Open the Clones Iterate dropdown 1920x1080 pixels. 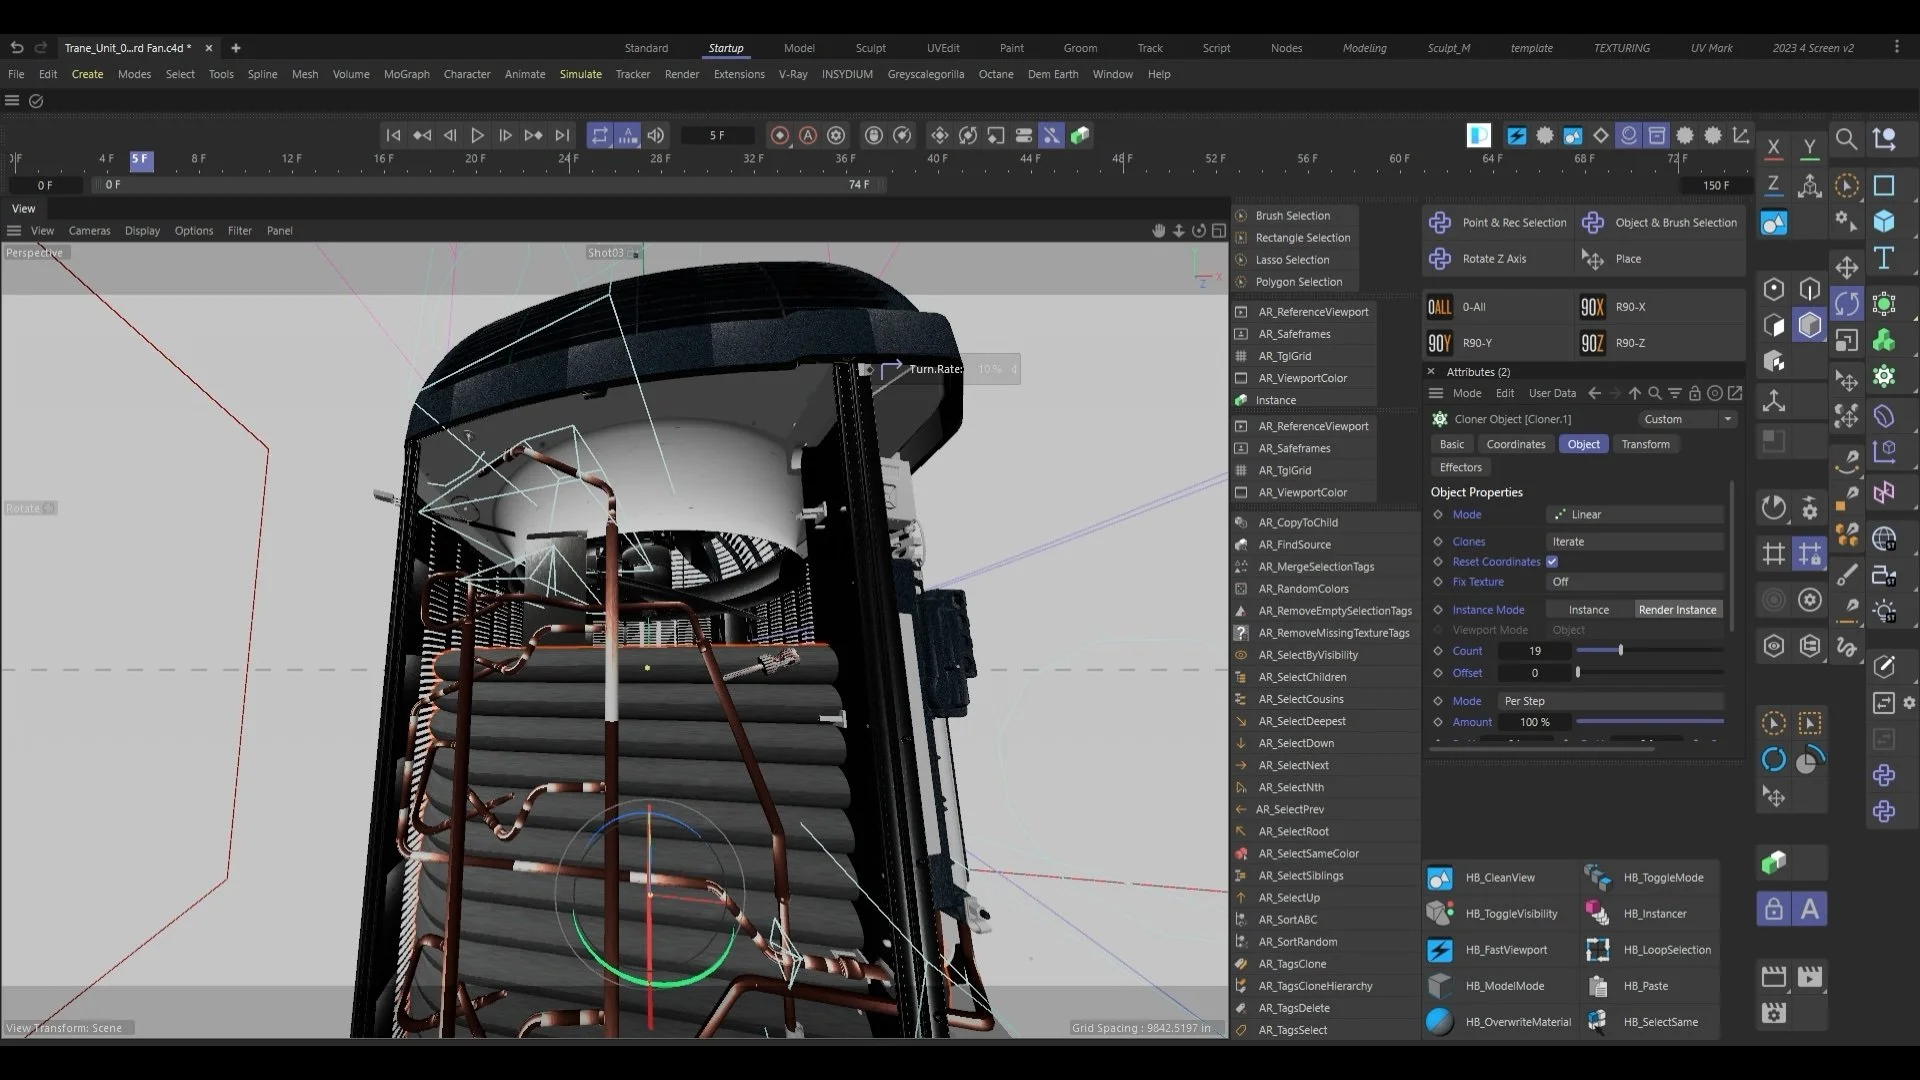[1634, 542]
